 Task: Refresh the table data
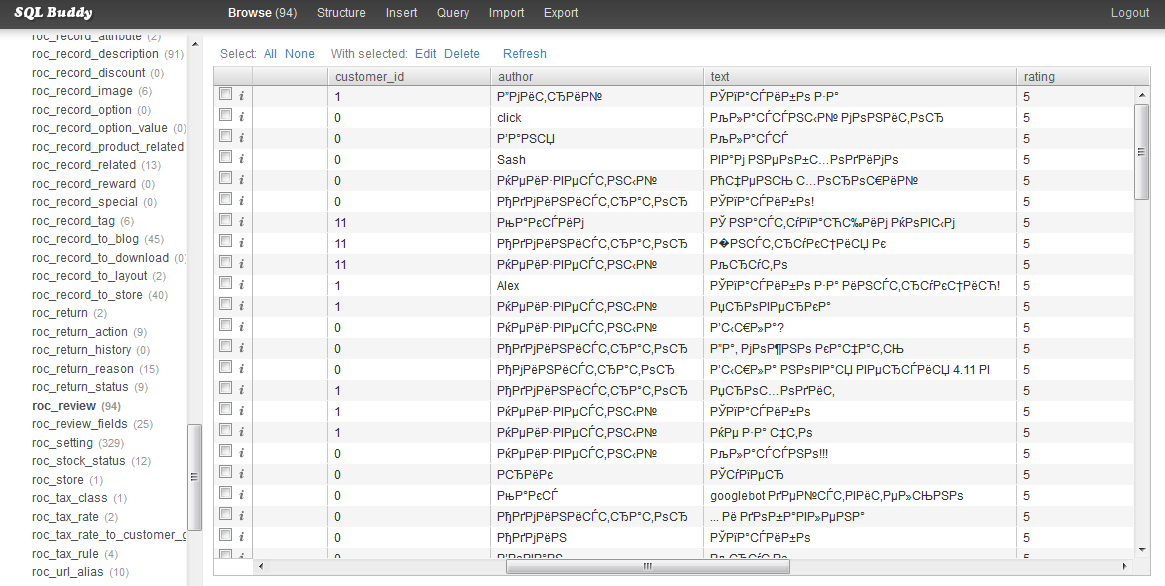[x=525, y=53]
